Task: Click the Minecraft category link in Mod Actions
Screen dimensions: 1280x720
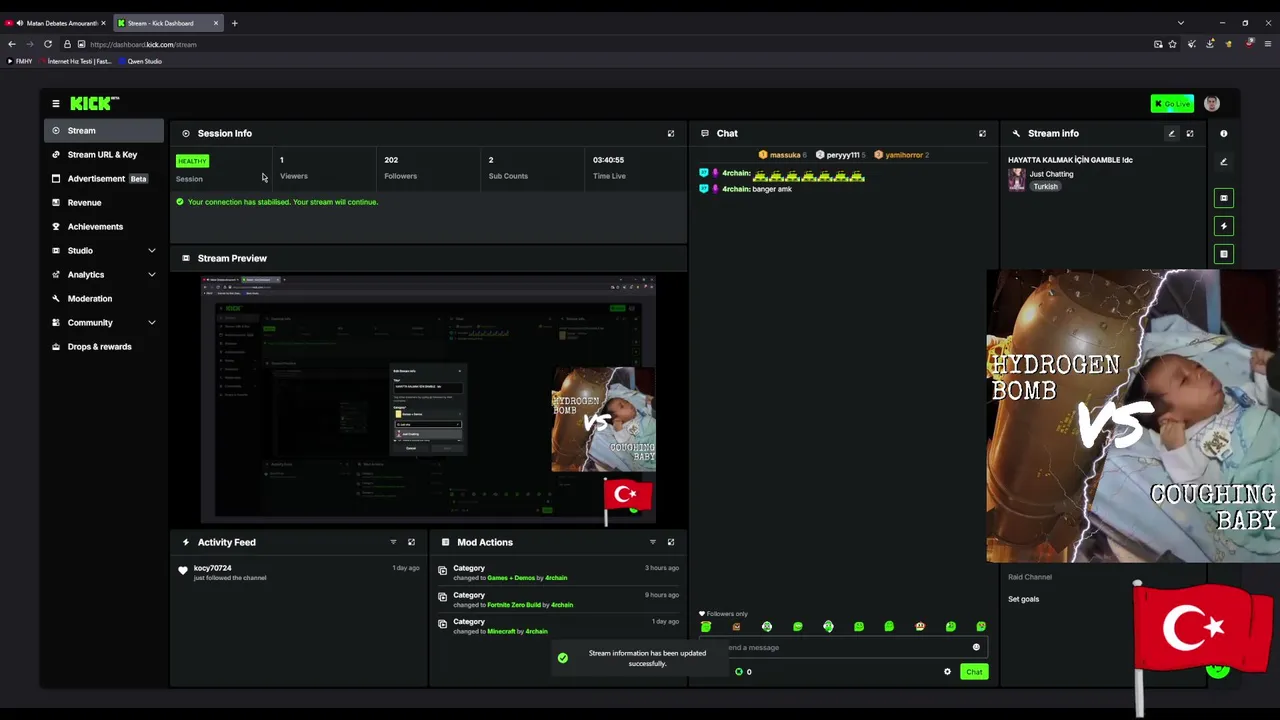Action: click(x=501, y=632)
